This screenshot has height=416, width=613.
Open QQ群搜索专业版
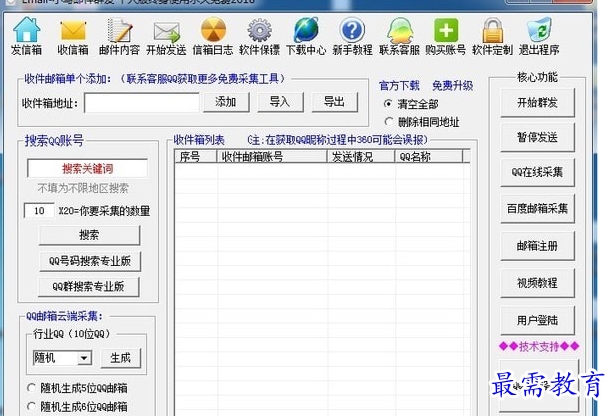[88, 287]
